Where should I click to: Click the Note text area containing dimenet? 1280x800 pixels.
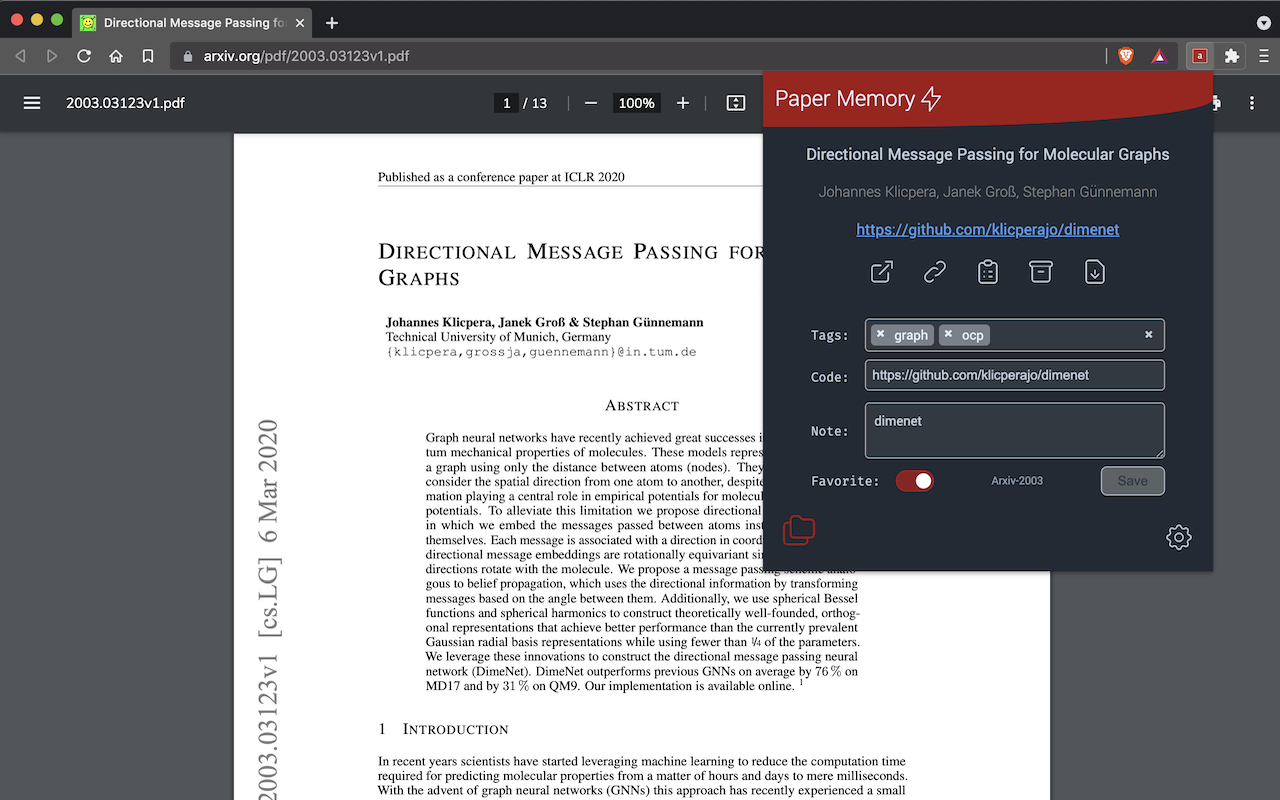(1015, 431)
